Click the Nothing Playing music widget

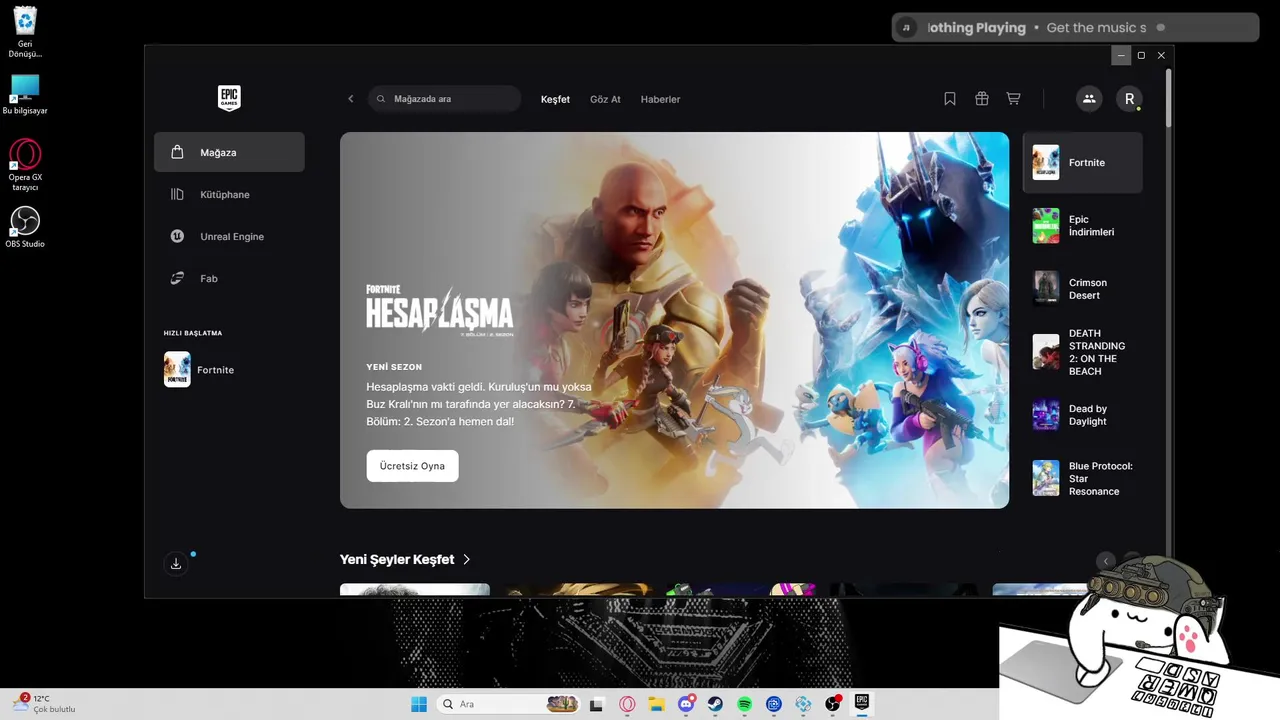tap(1075, 28)
